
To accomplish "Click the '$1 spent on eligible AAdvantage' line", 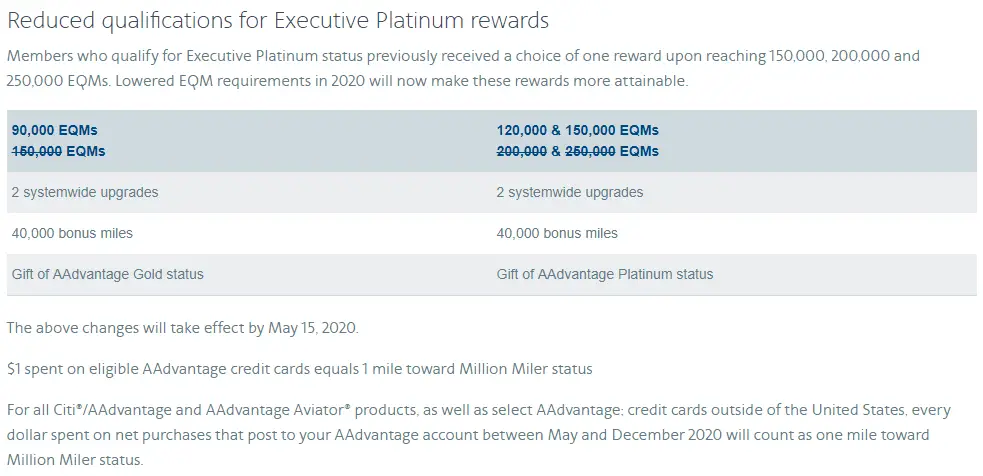I will coord(300,369).
